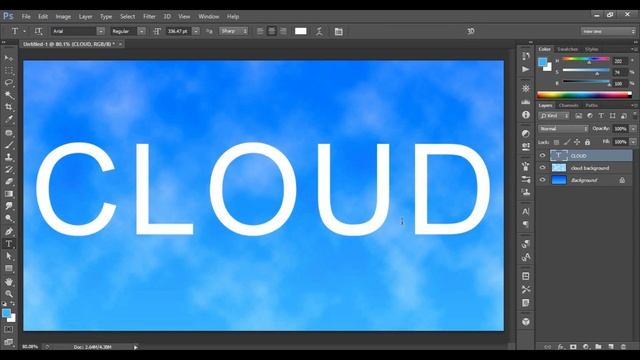Screen dimensions: 640x360
Task: Open the Sharp anti-aliasing dropdown
Action: point(234,31)
